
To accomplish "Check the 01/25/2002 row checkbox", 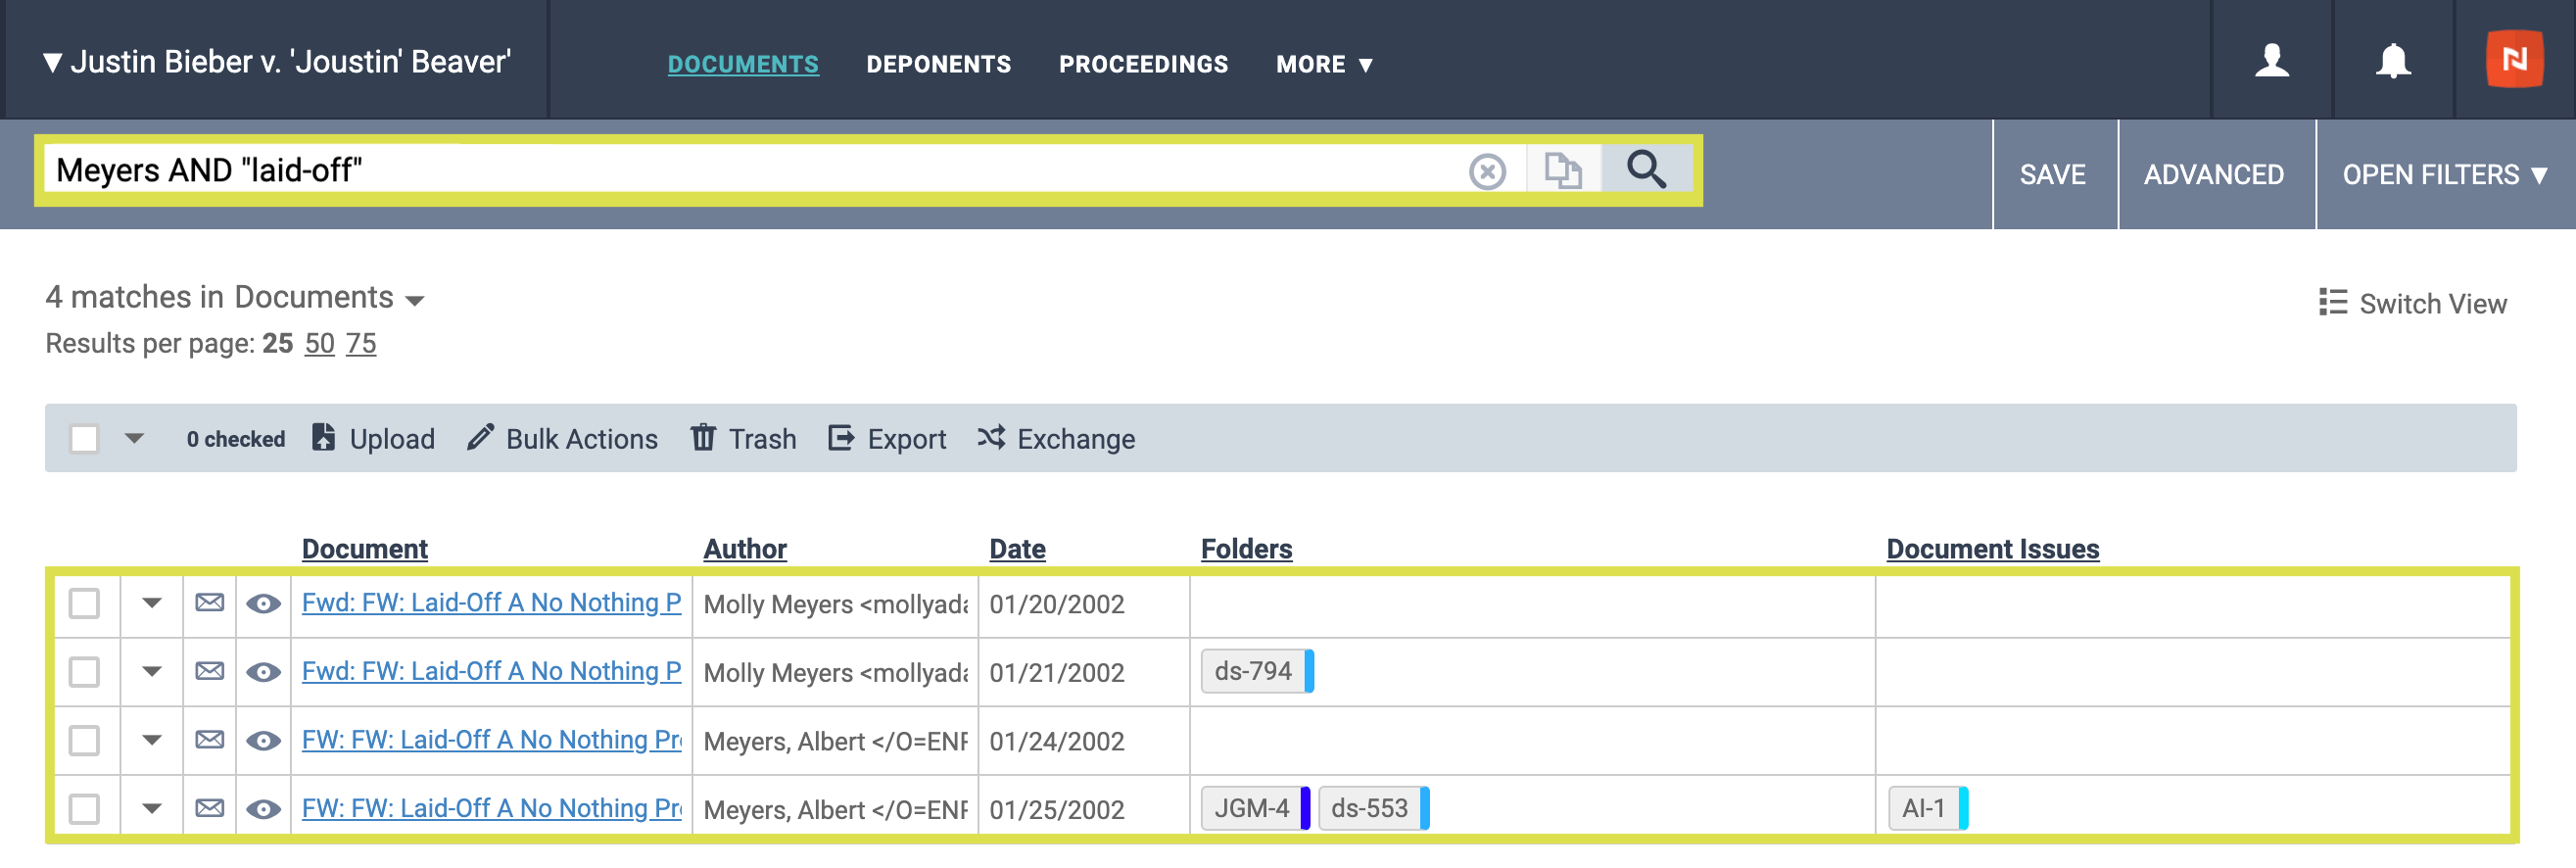I will coord(84,809).
